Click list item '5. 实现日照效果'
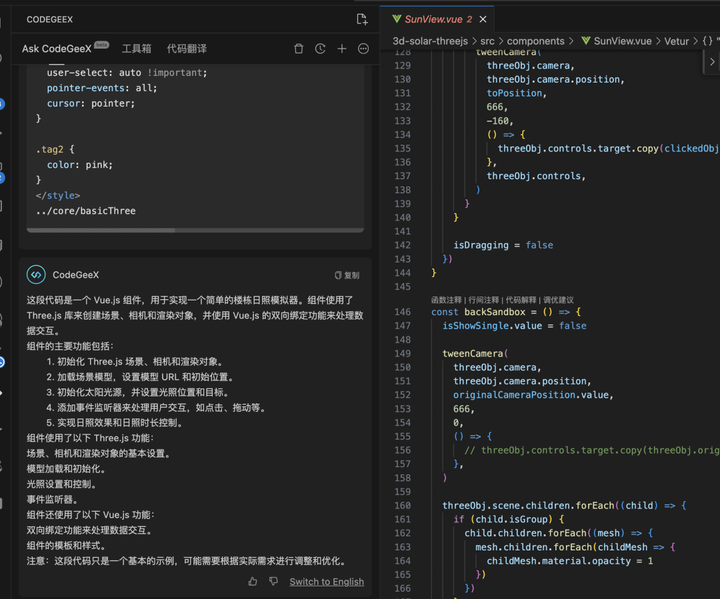The image size is (720, 599). pyautogui.click(x=115, y=423)
